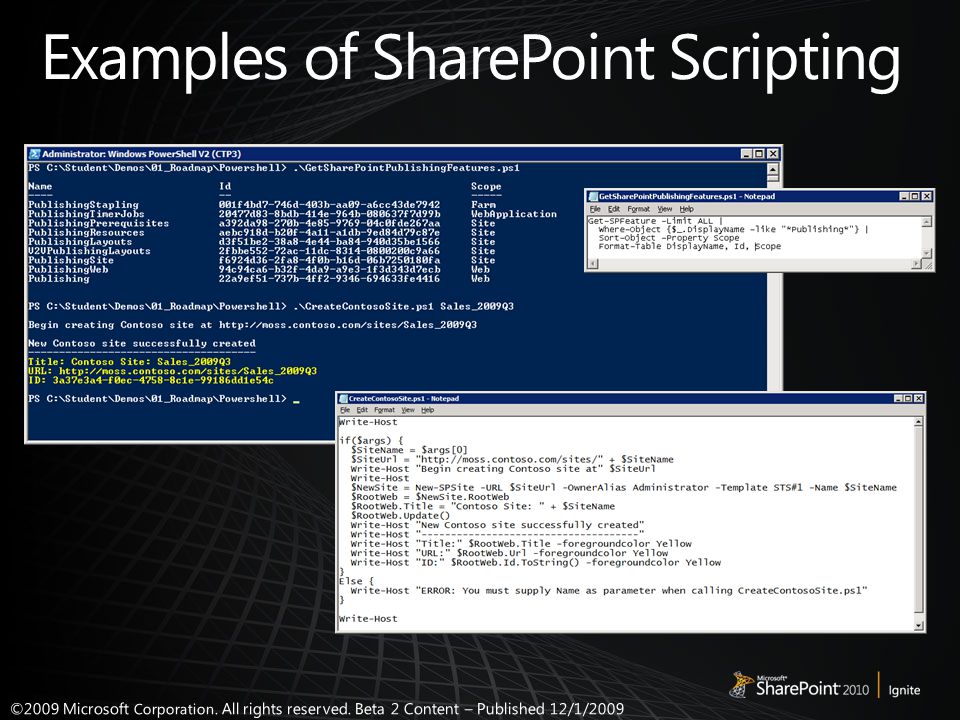The width and height of the screenshot is (960, 720).
Task: Click the Format-Table DisplayName, Id, Scope line
Action: [x=690, y=246]
